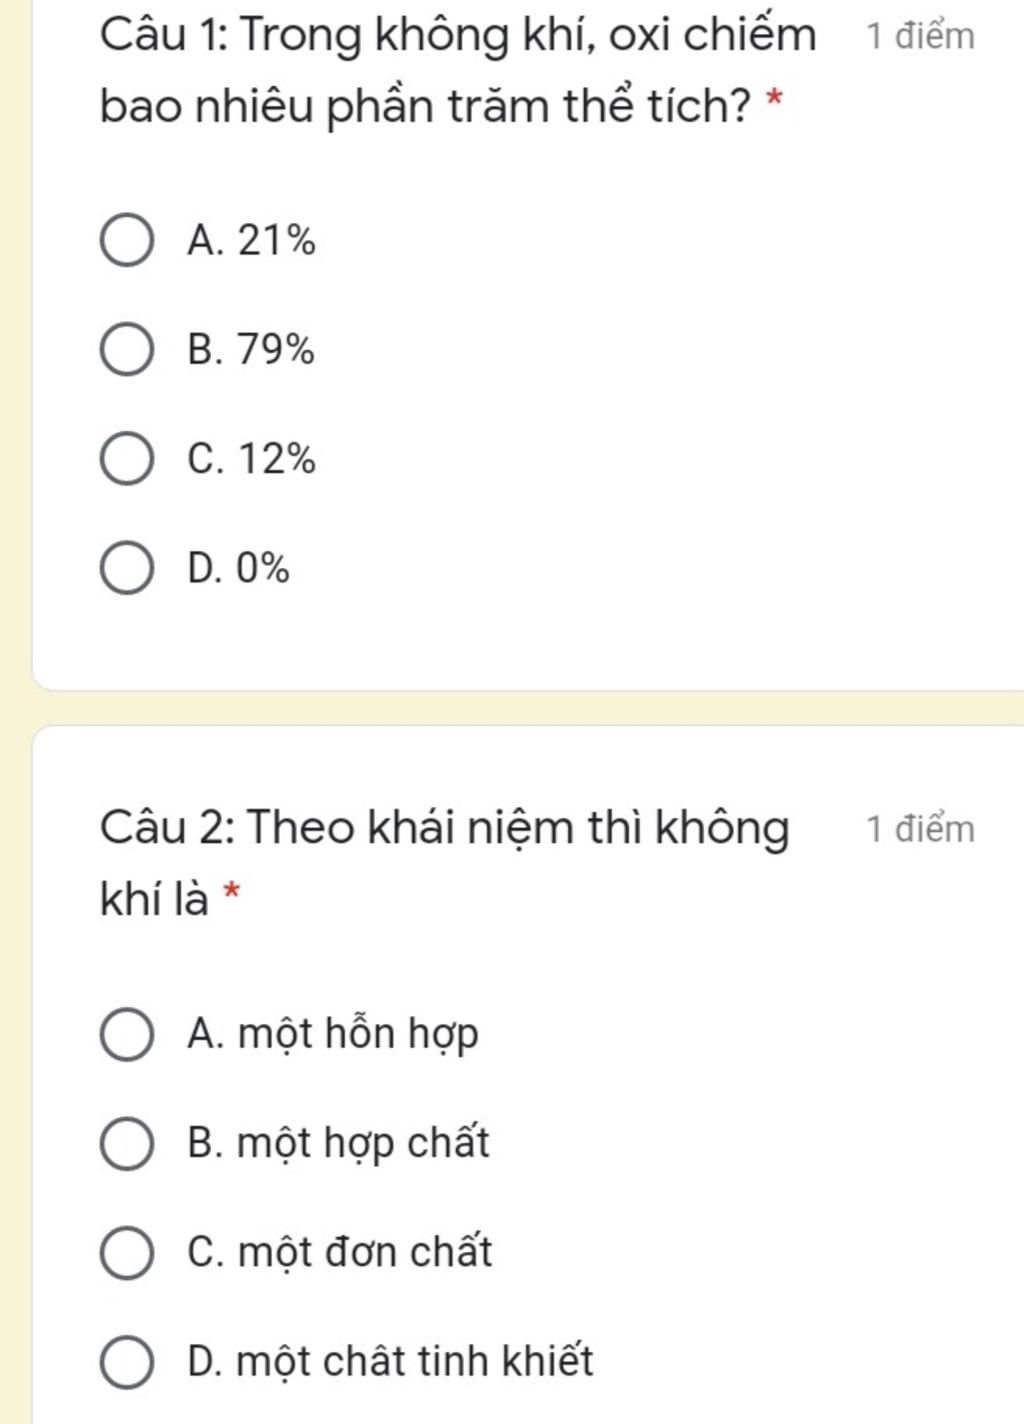
Task: Mark radio circle beside 'một đơn chất'
Action: coord(127,1252)
